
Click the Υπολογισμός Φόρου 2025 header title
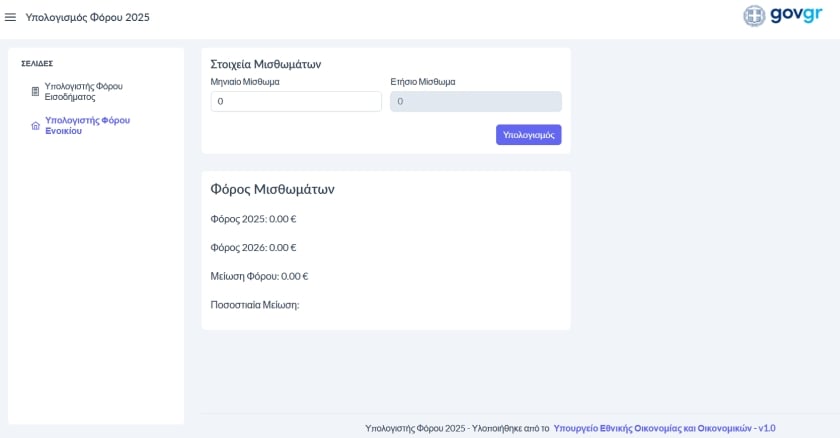tap(87, 17)
